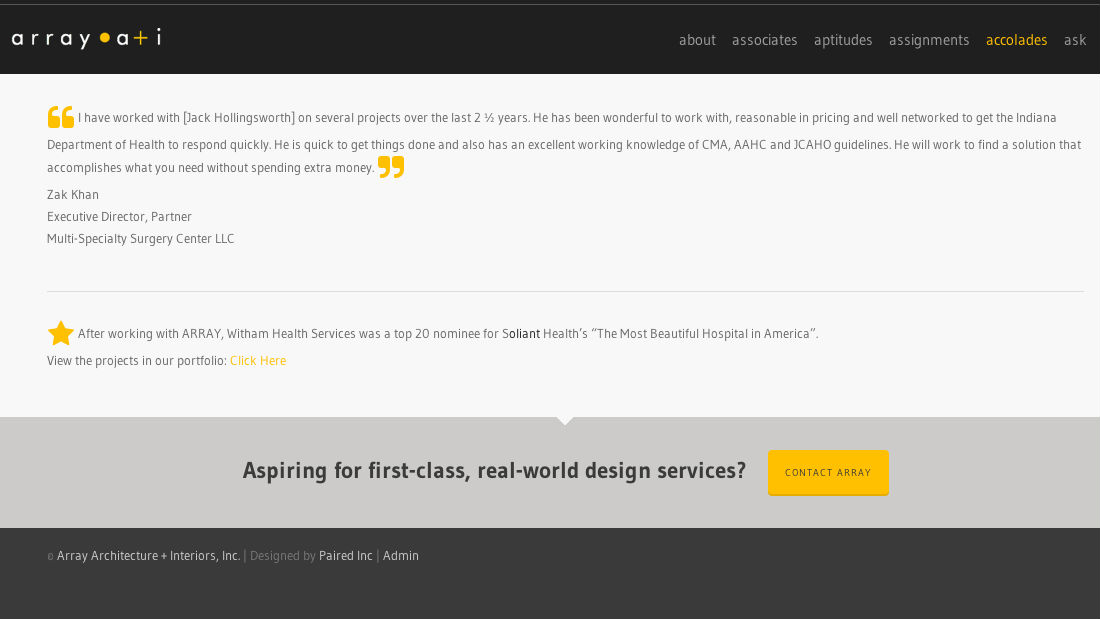Click the yellow 'Click Here' portfolio link
1100x619 pixels.
coord(257,361)
